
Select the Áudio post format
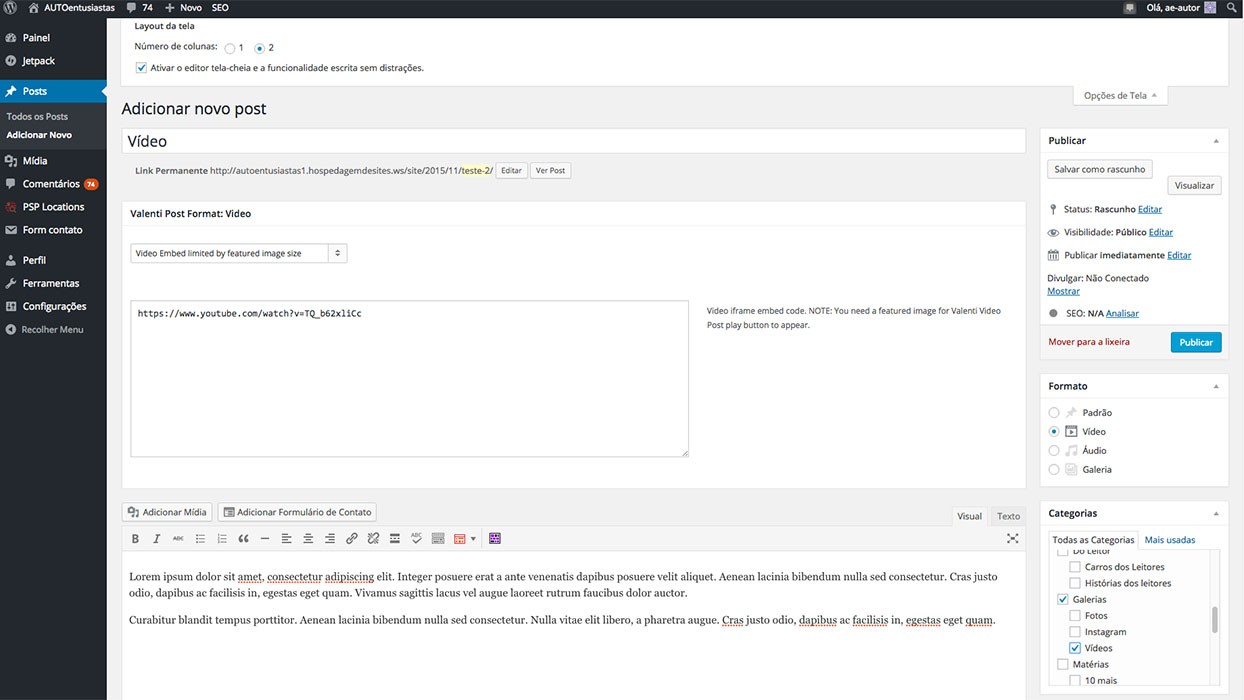1054,451
